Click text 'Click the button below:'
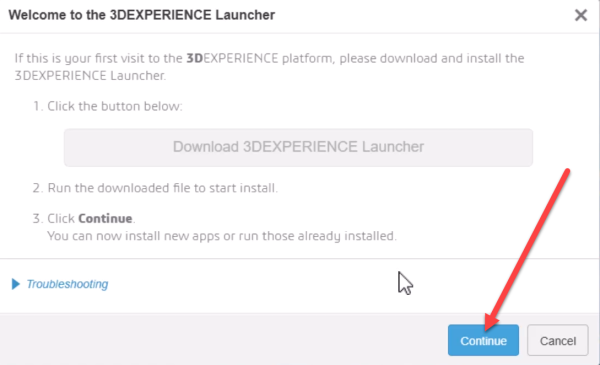The width and height of the screenshot is (600, 365). (115, 106)
